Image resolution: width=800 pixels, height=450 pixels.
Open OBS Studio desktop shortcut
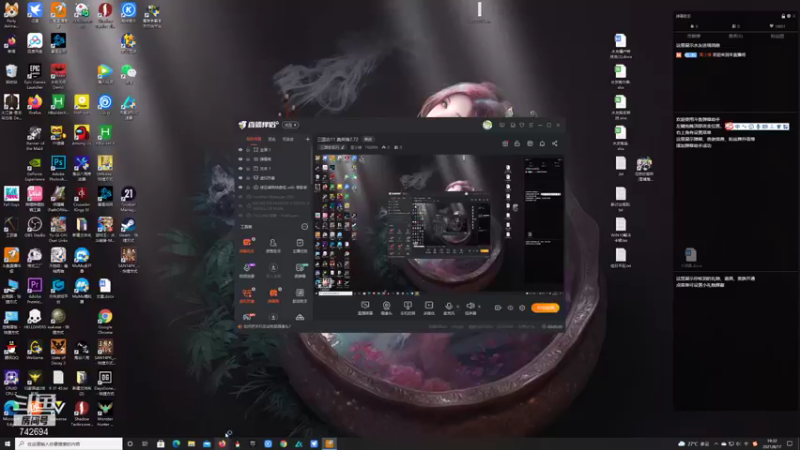[x=35, y=228]
